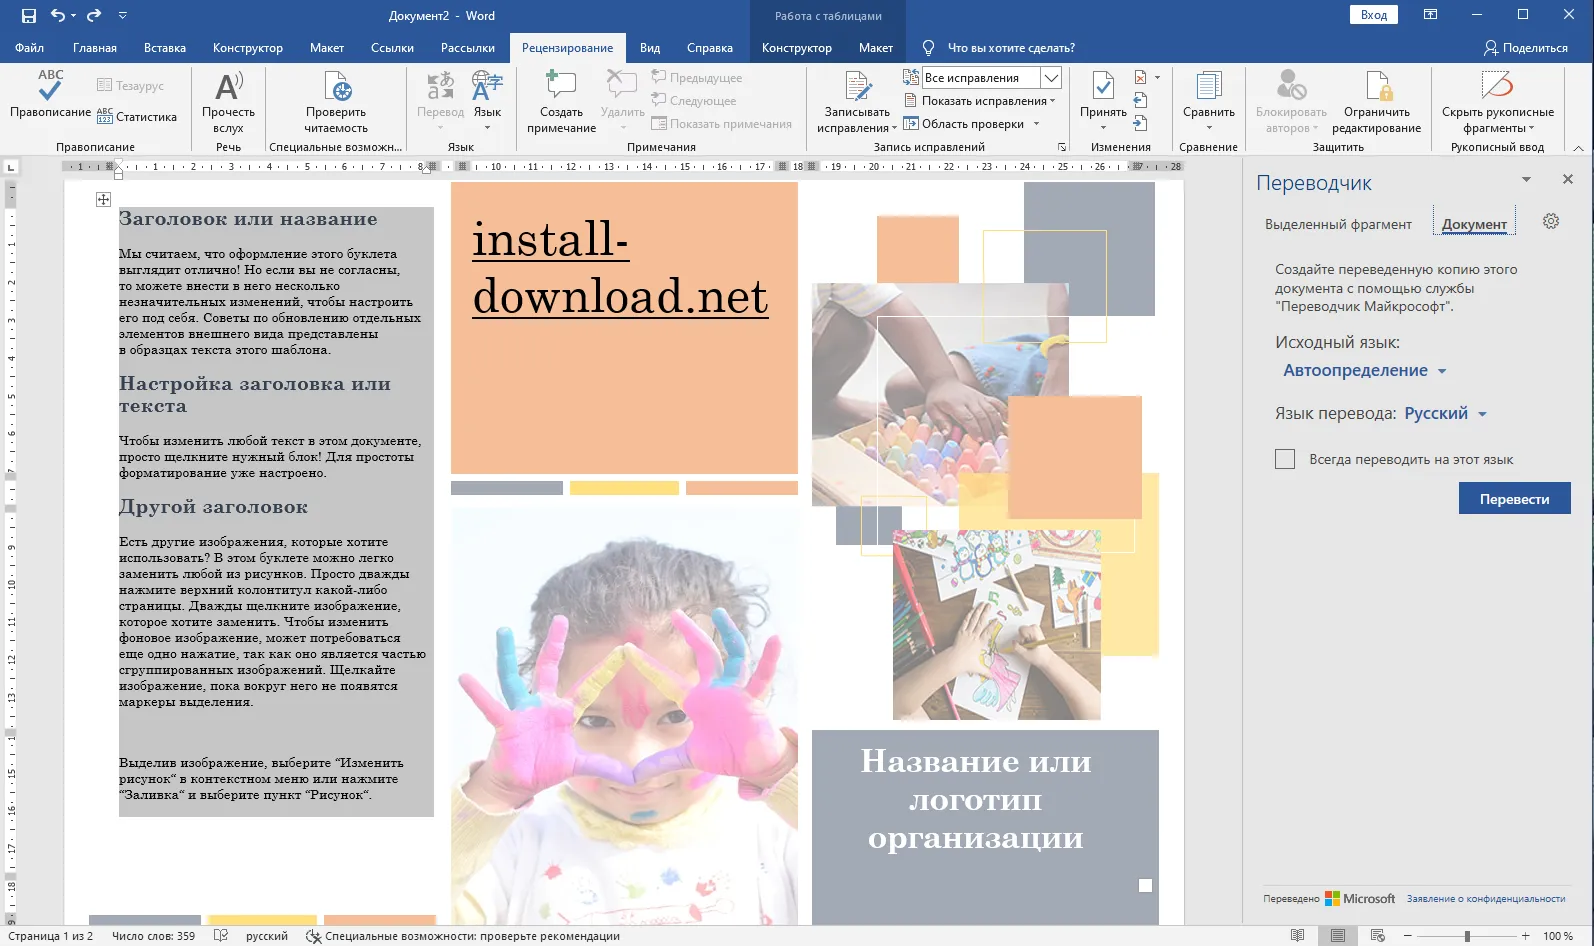This screenshot has width=1594, height=946.
Task: Enable Всегда переводить на этот язык checkbox
Action: point(1285,459)
